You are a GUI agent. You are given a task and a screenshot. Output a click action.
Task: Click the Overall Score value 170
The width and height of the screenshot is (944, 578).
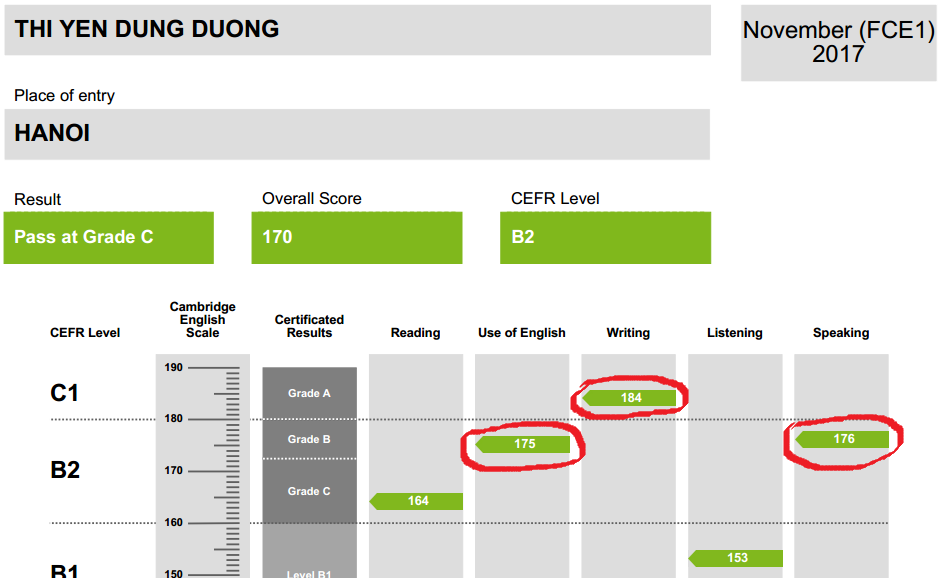tap(356, 238)
